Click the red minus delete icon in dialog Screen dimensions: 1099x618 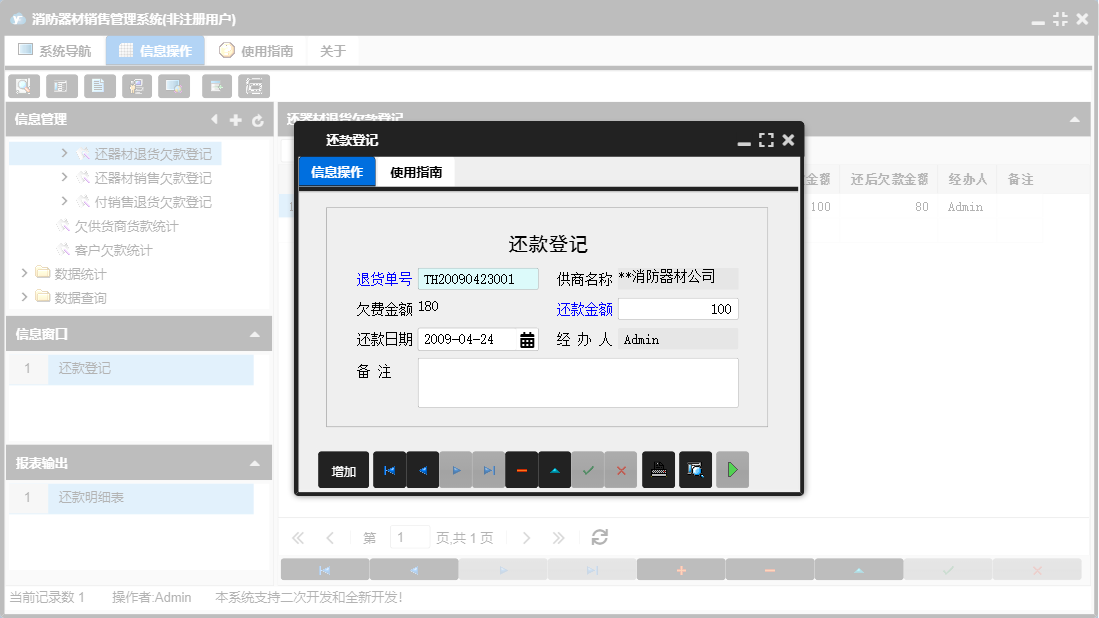click(x=521, y=469)
